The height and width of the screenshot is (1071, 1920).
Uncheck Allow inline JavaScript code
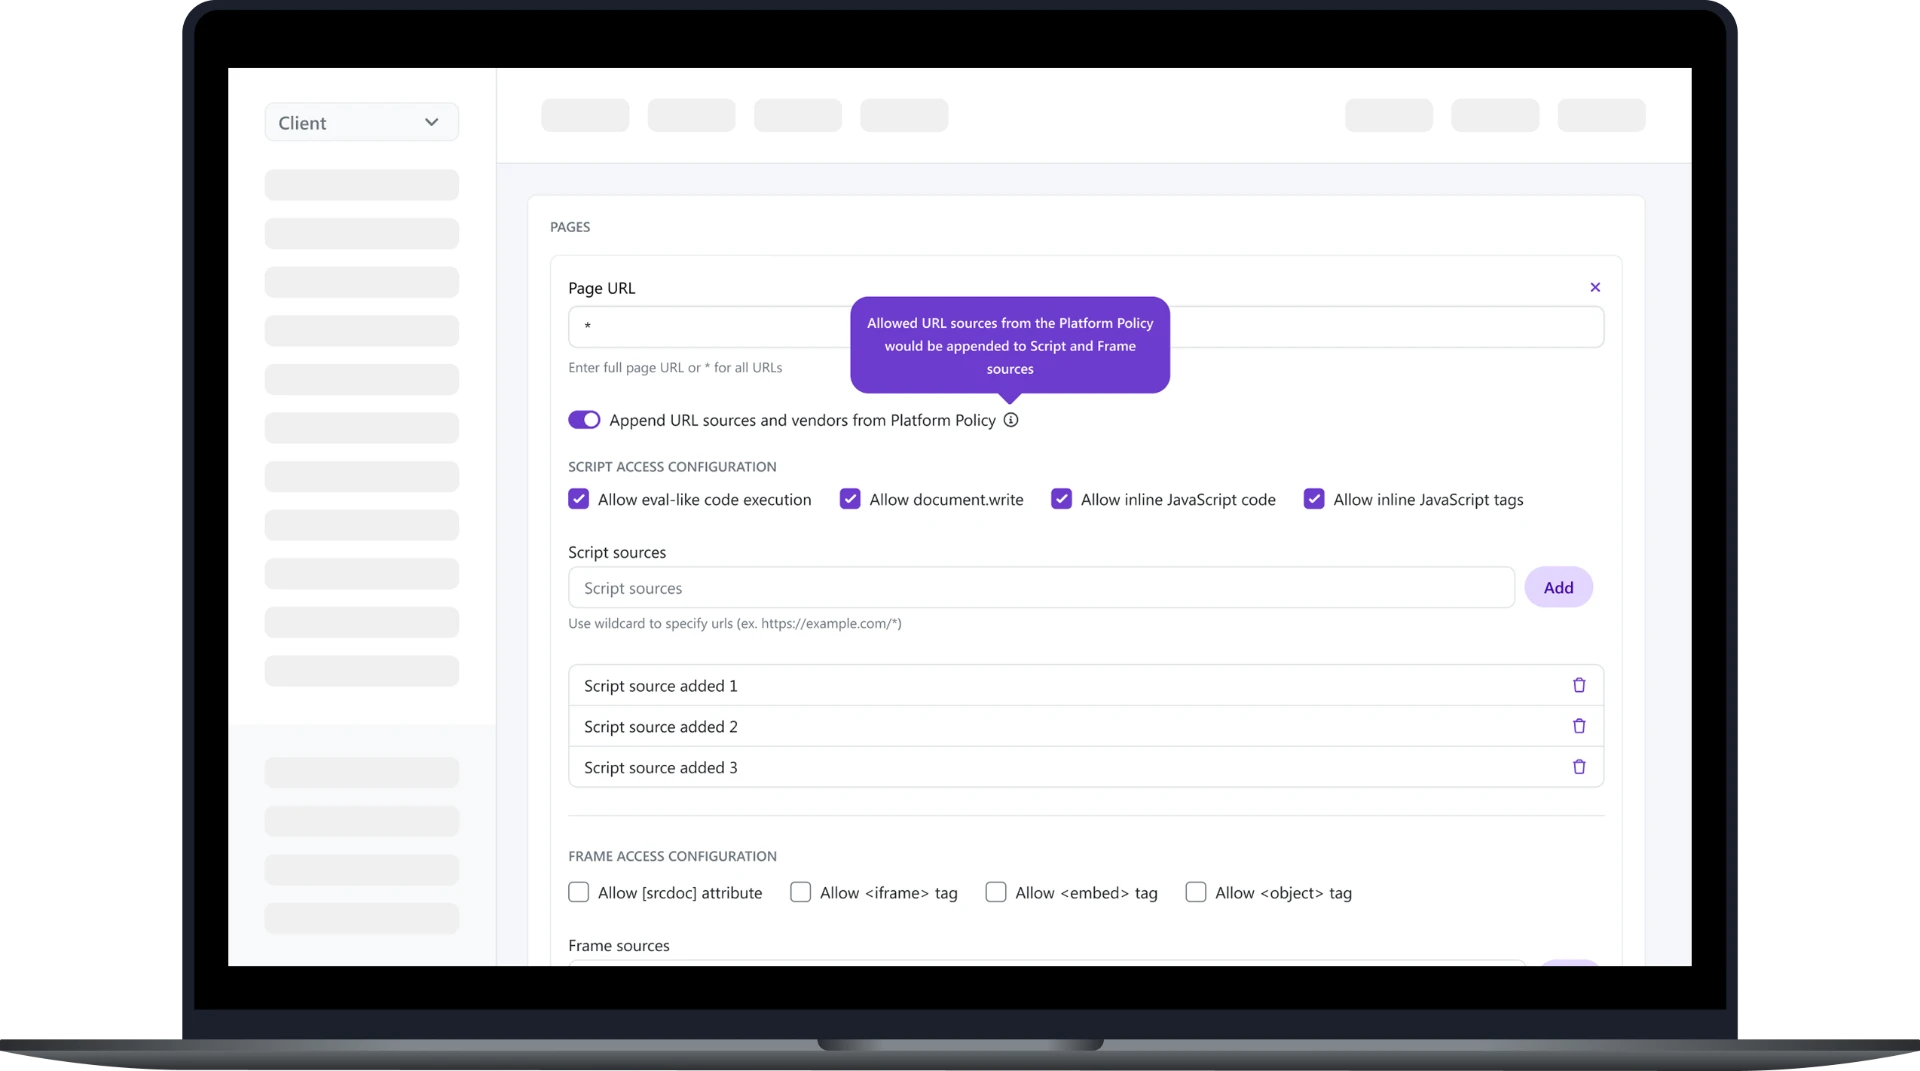(1061, 499)
